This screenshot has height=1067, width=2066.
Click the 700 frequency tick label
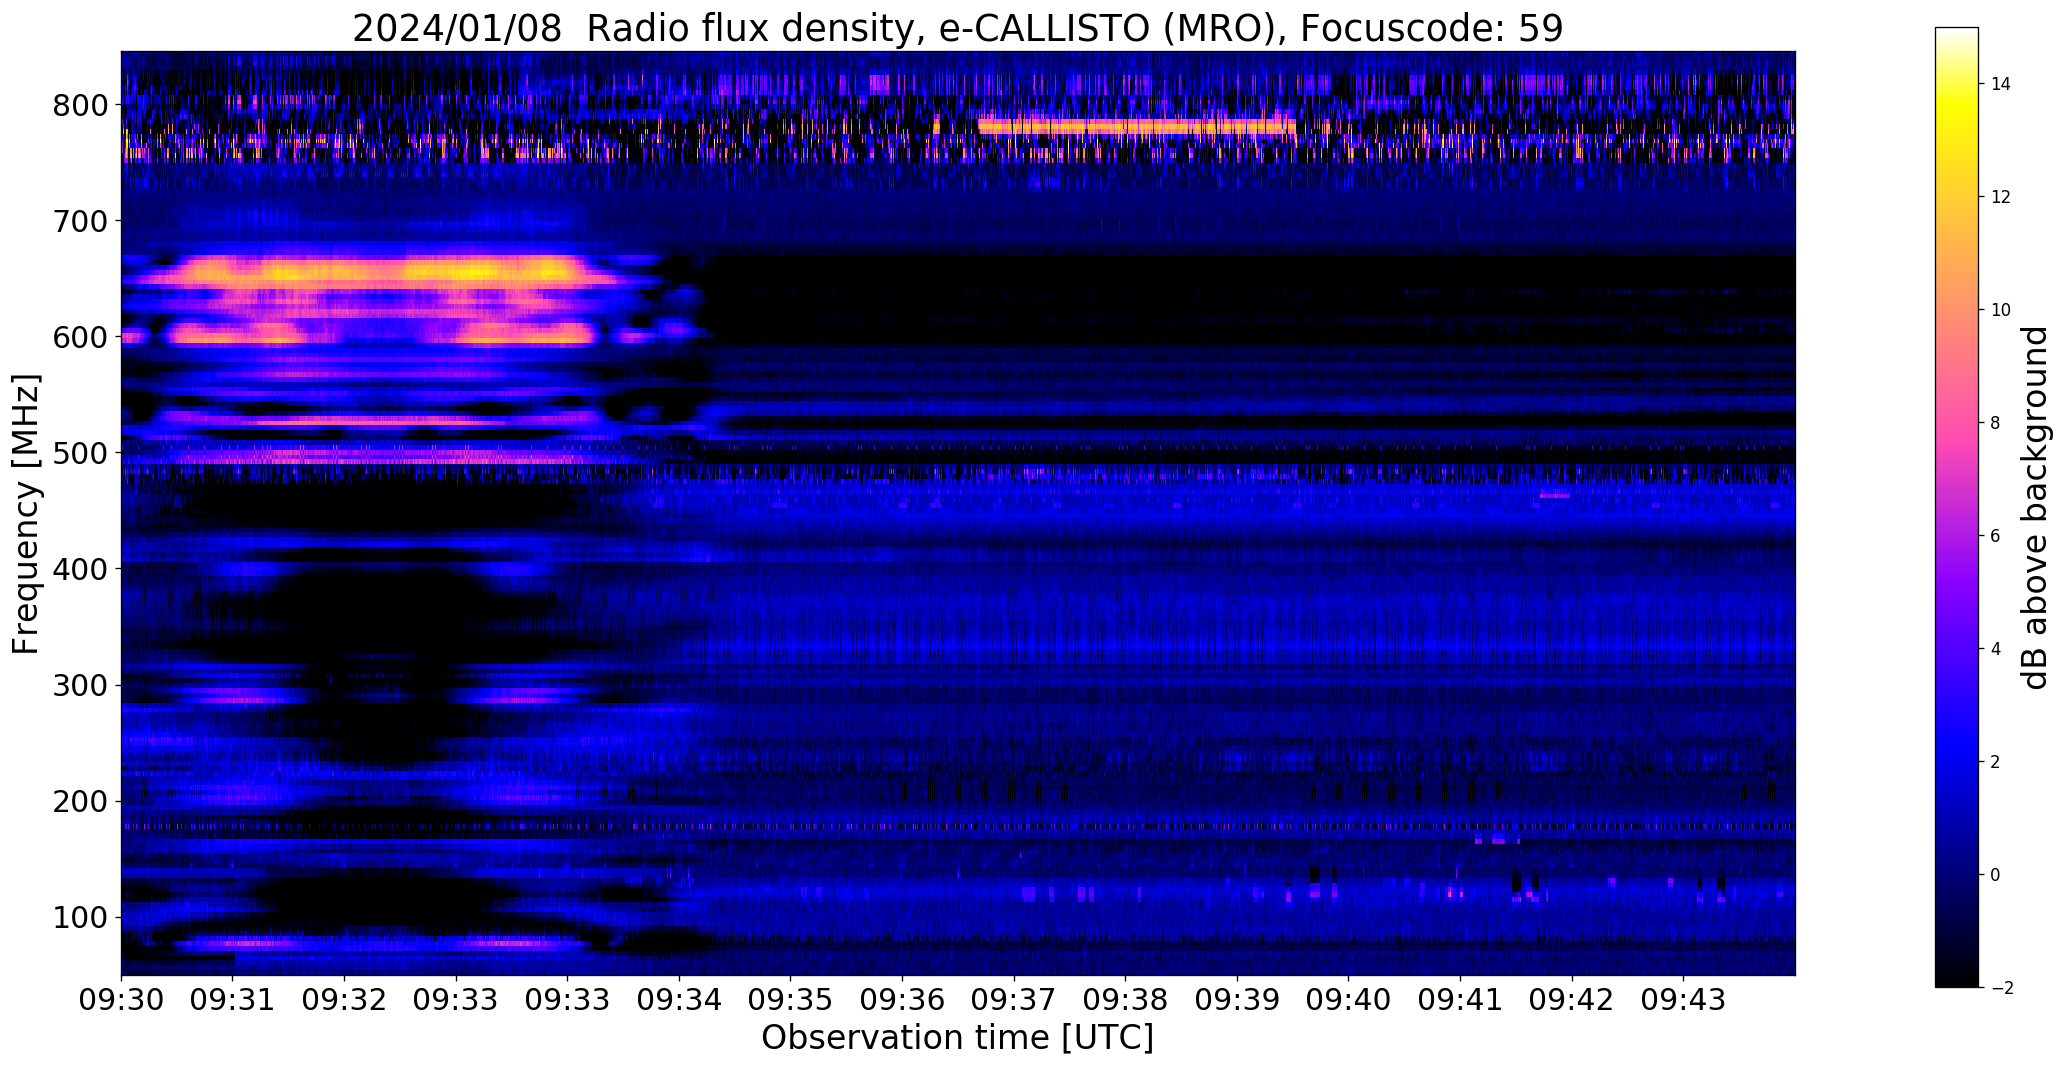(80, 221)
